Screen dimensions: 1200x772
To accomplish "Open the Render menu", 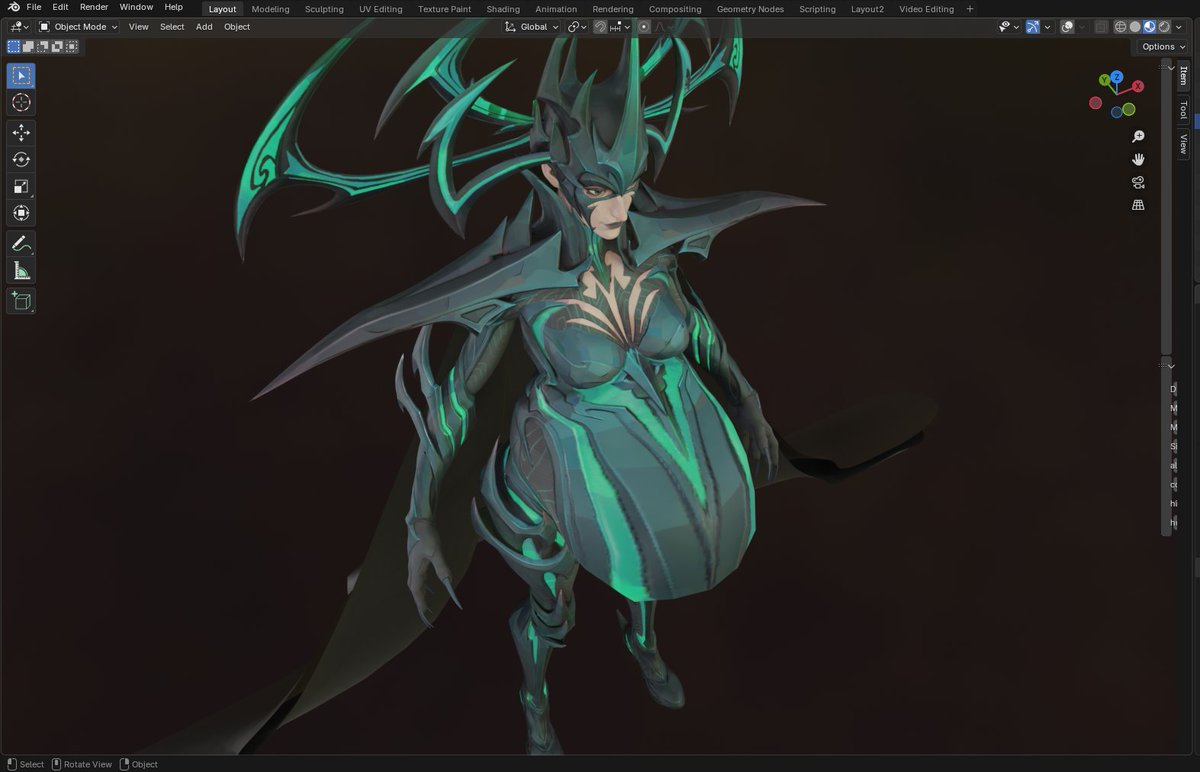I will (94, 7).
